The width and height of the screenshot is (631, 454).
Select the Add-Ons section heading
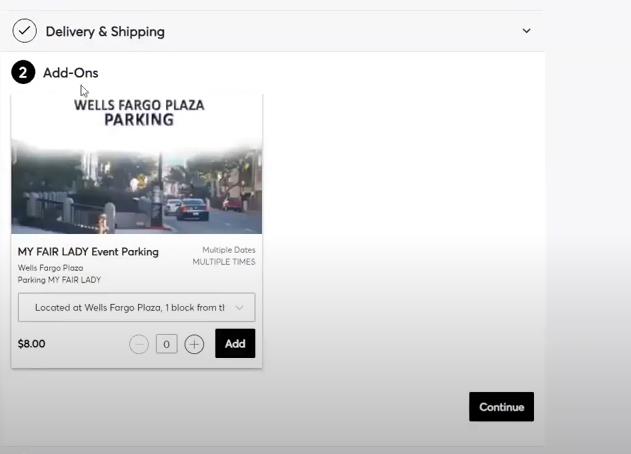[70, 73]
